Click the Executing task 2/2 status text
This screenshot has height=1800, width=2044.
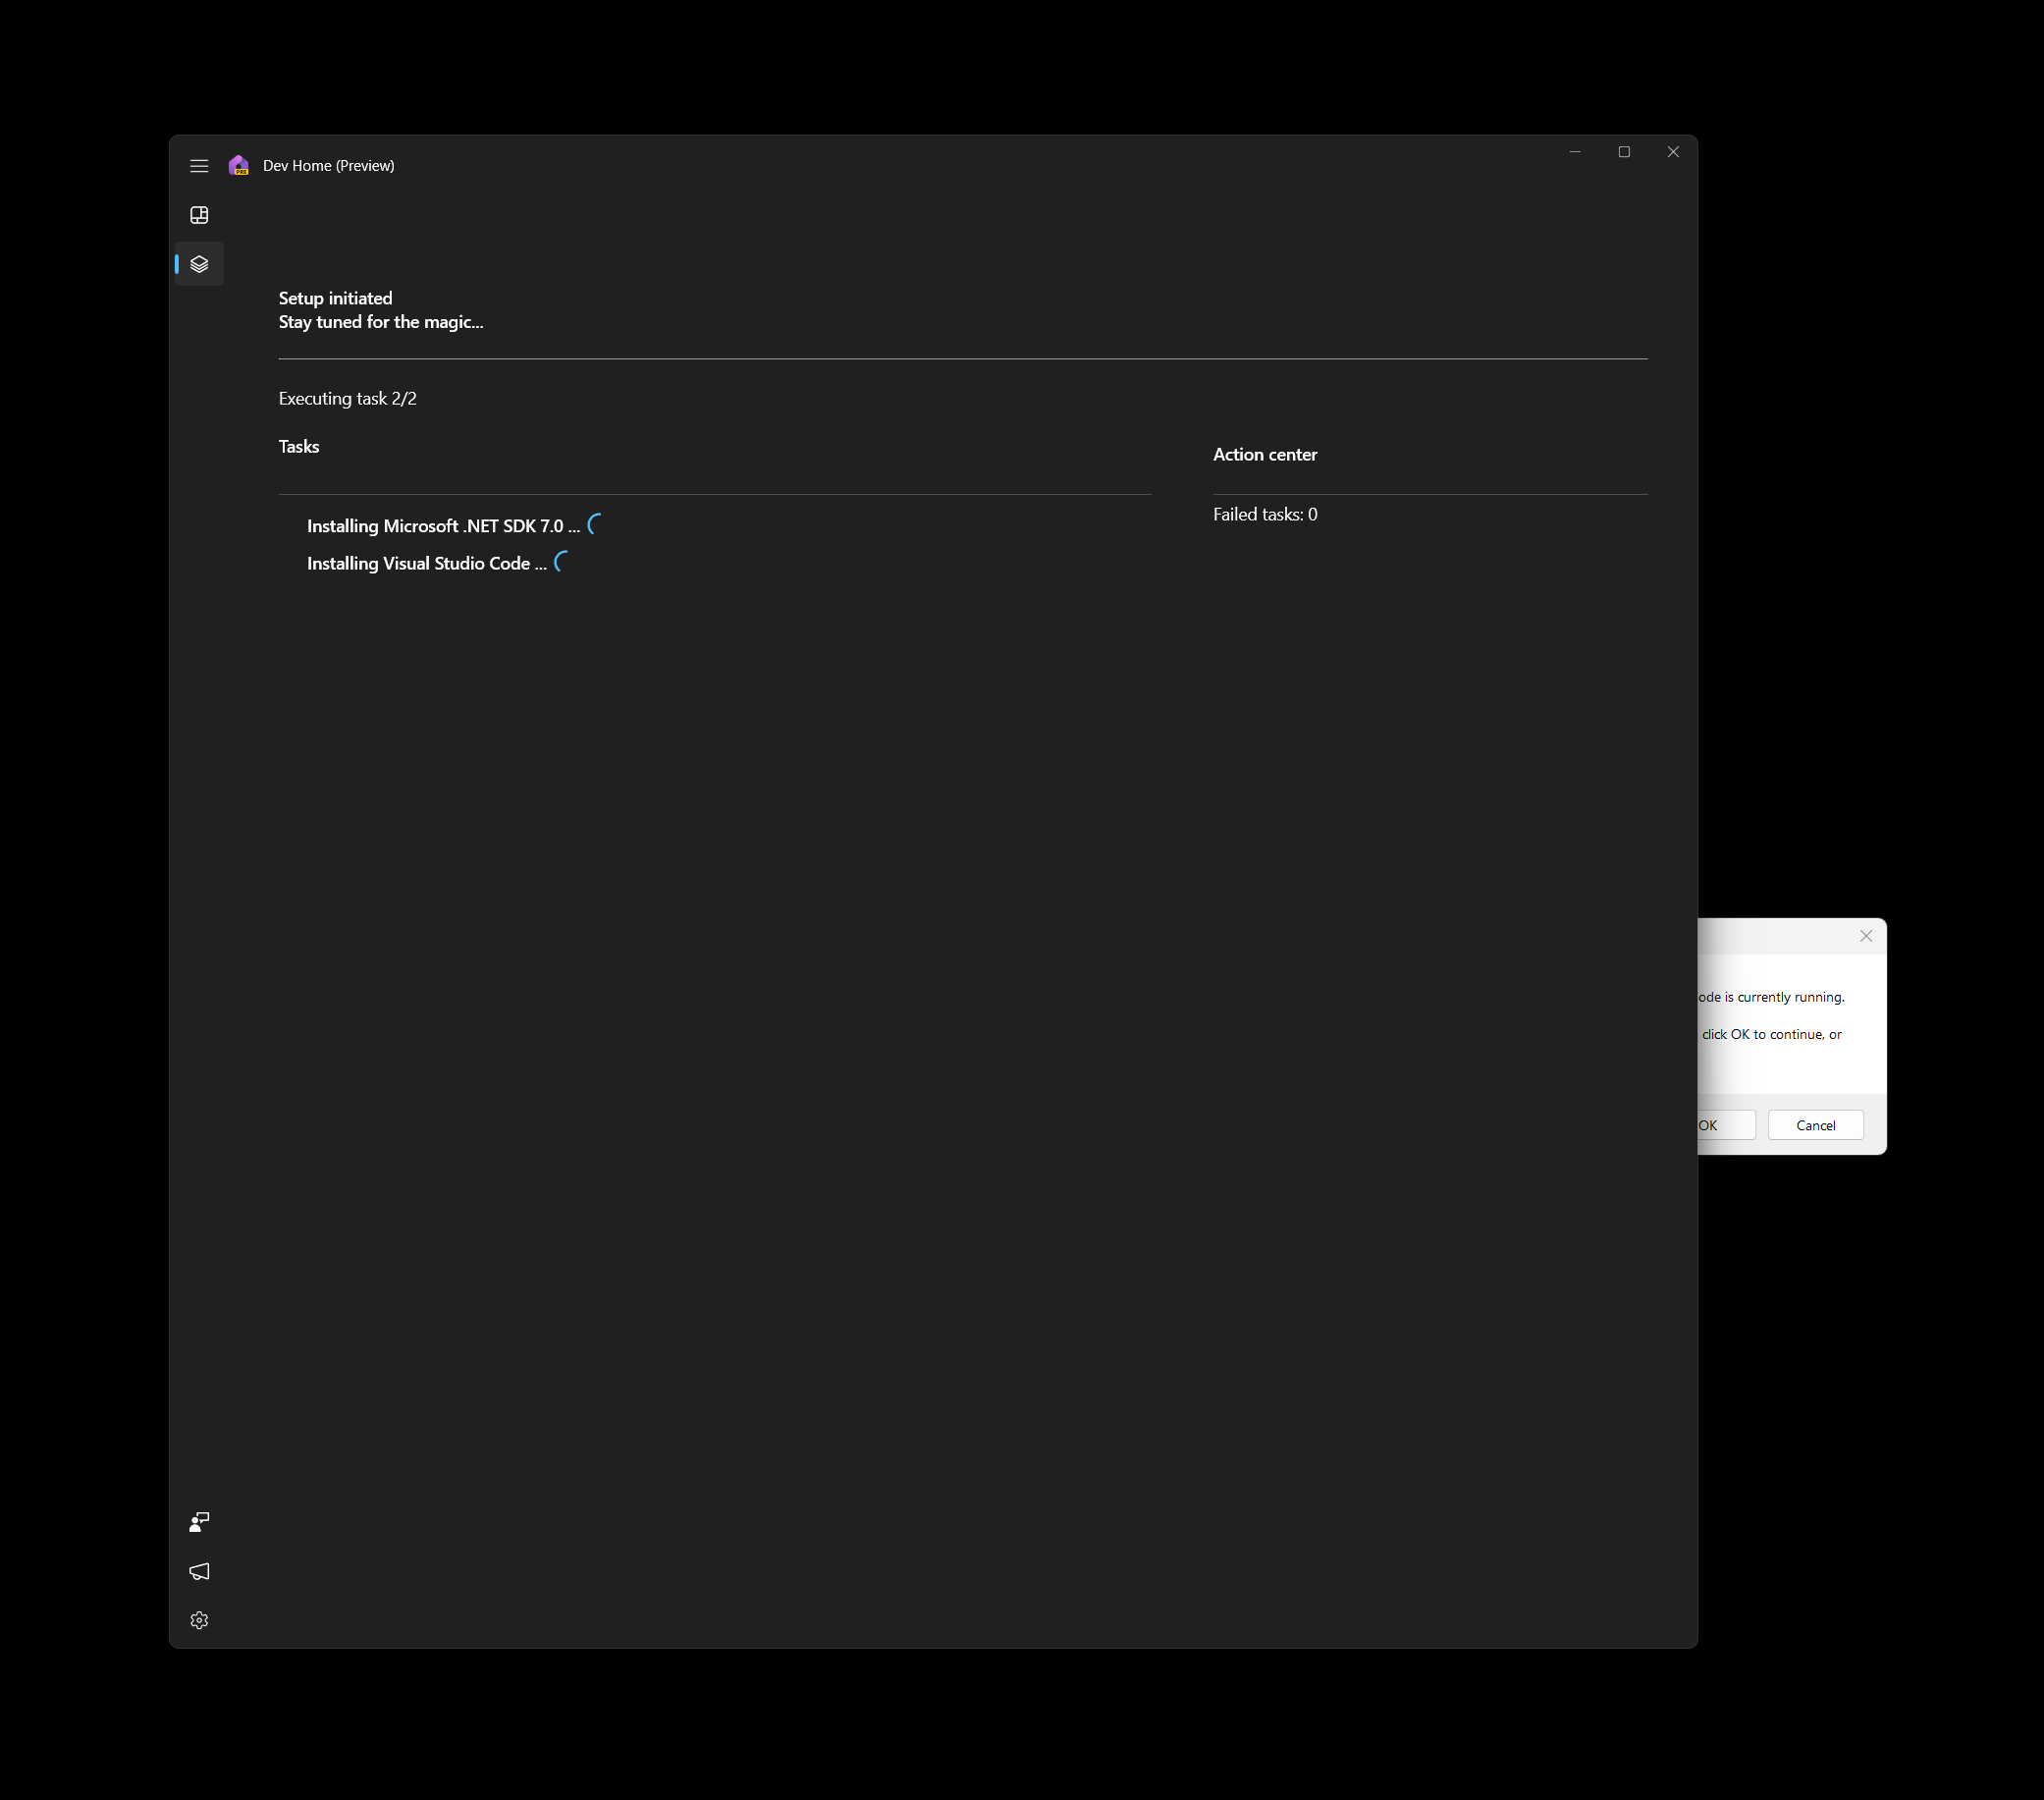pos(347,398)
